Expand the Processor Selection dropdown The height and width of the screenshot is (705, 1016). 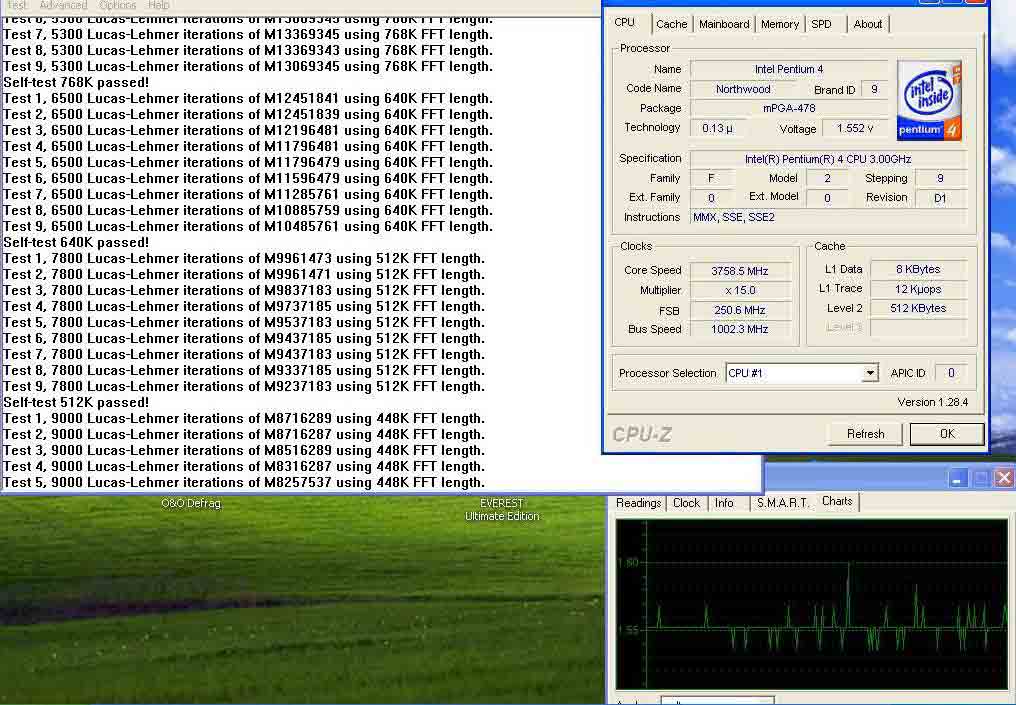[x=869, y=373]
